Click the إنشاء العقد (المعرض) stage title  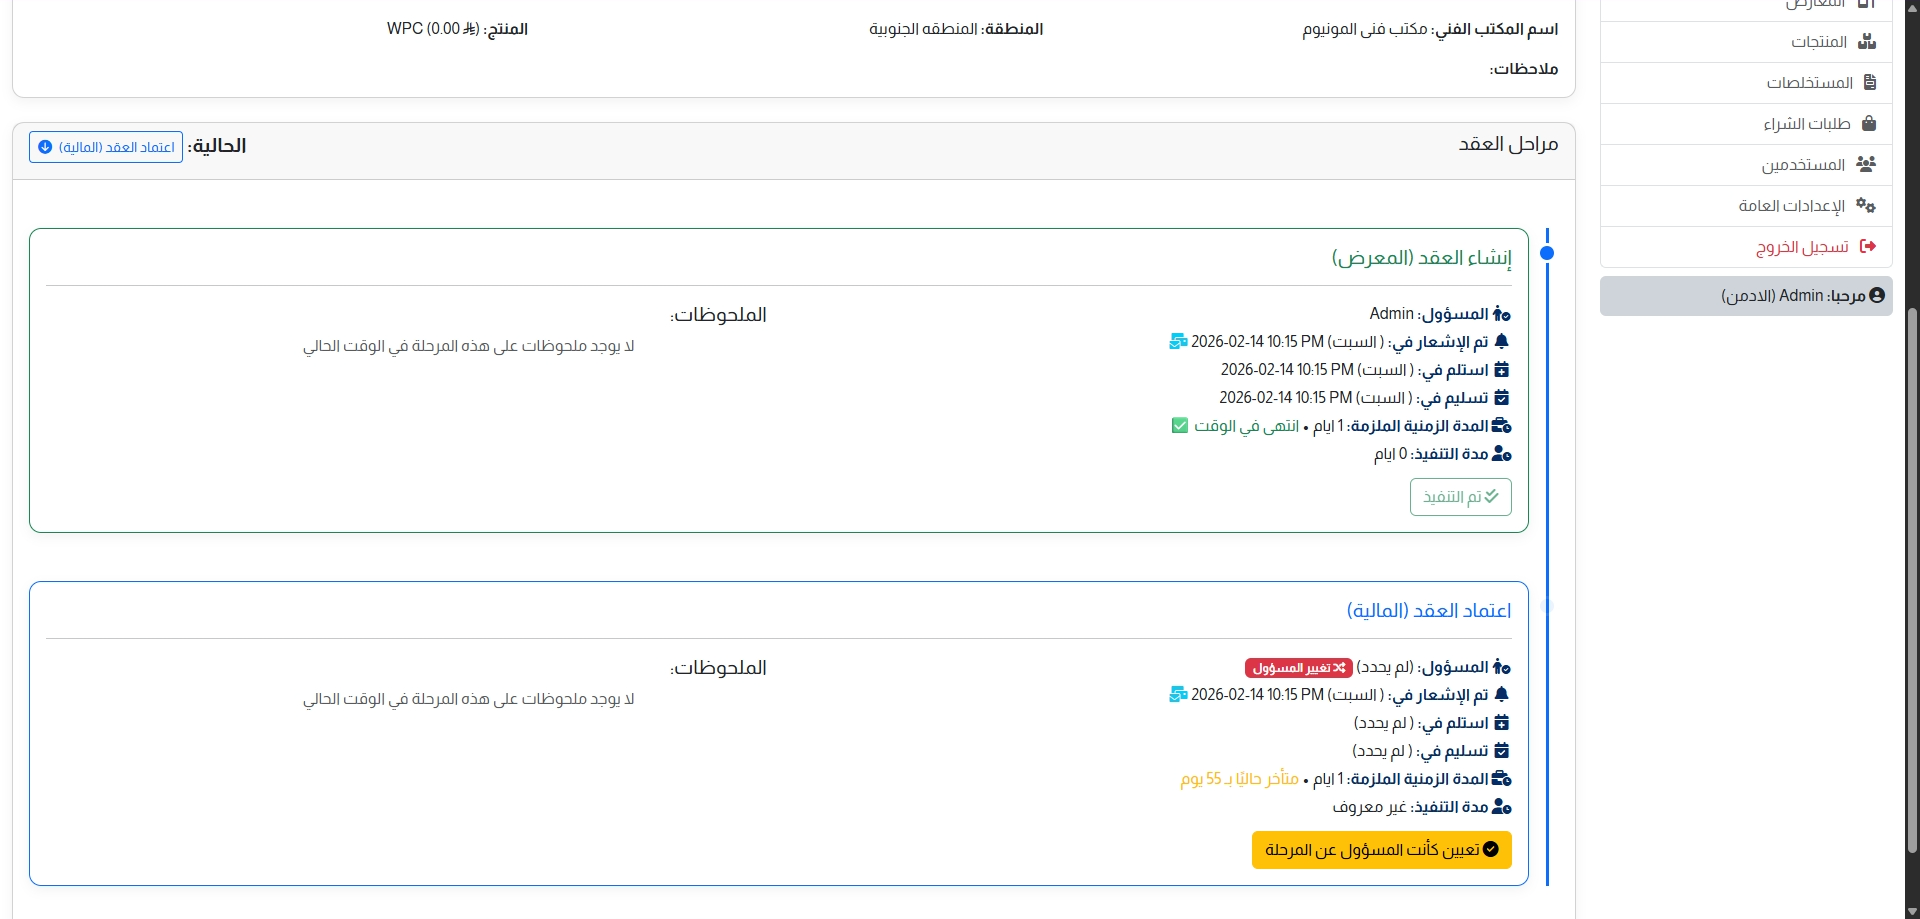(x=1421, y=258)
